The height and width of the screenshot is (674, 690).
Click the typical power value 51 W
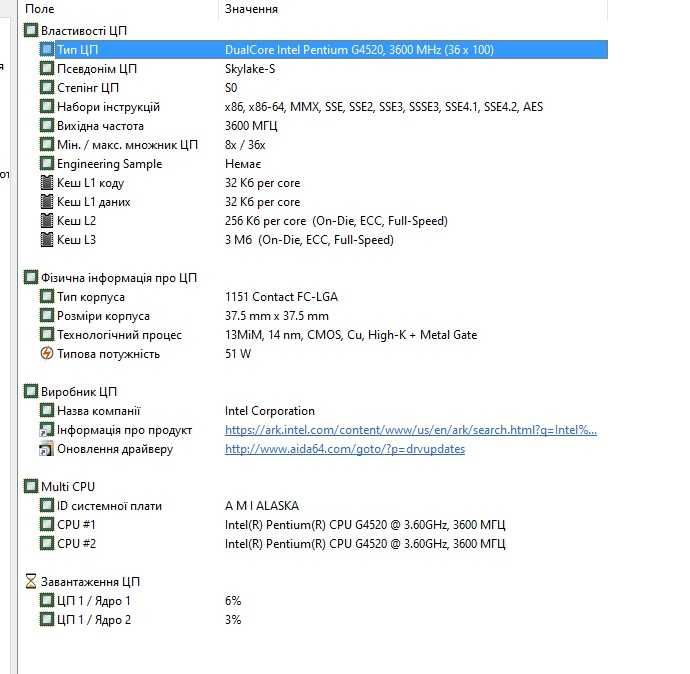pyautogui.click(x=238, y=354)
